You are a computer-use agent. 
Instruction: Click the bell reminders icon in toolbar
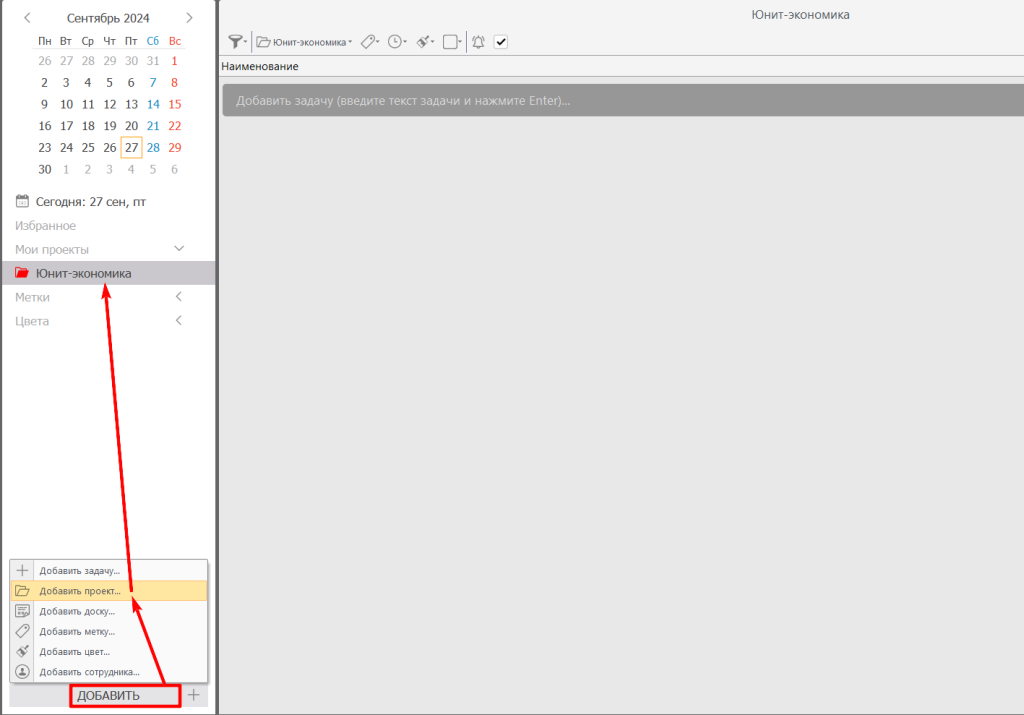tap(478, 42)
